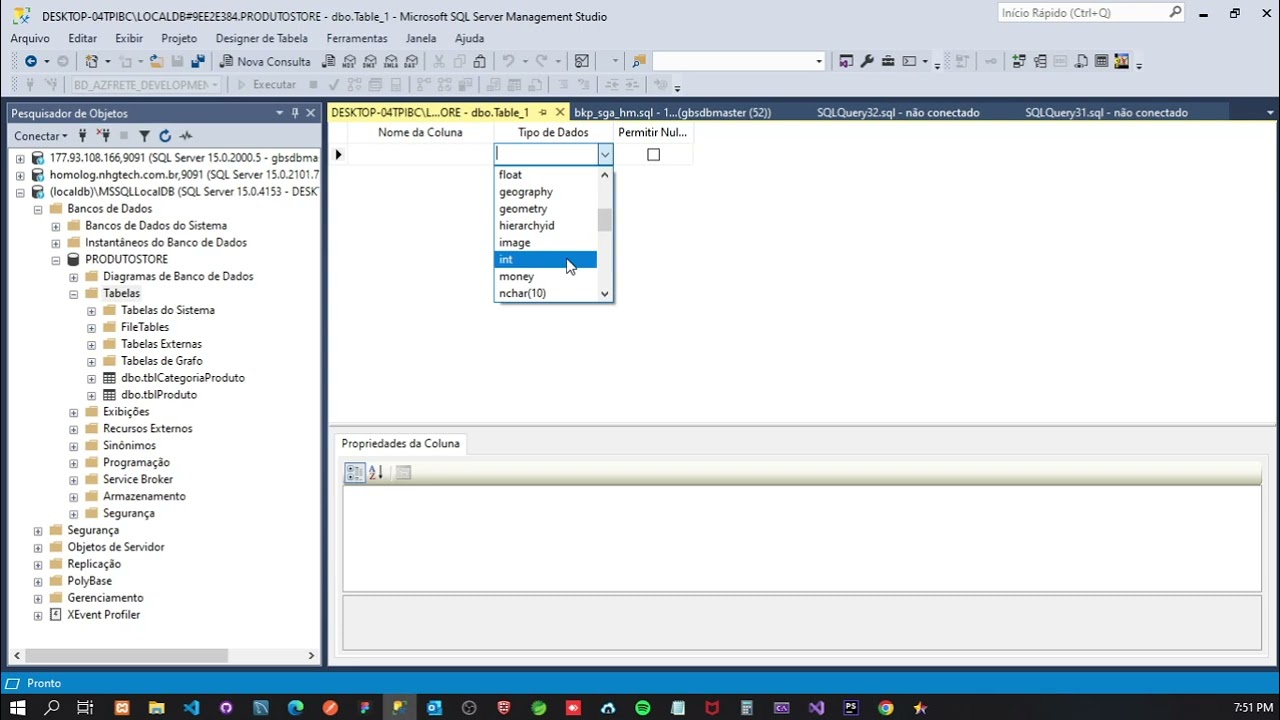Click the Nome da Coluna cell in first row

point(420,154)
